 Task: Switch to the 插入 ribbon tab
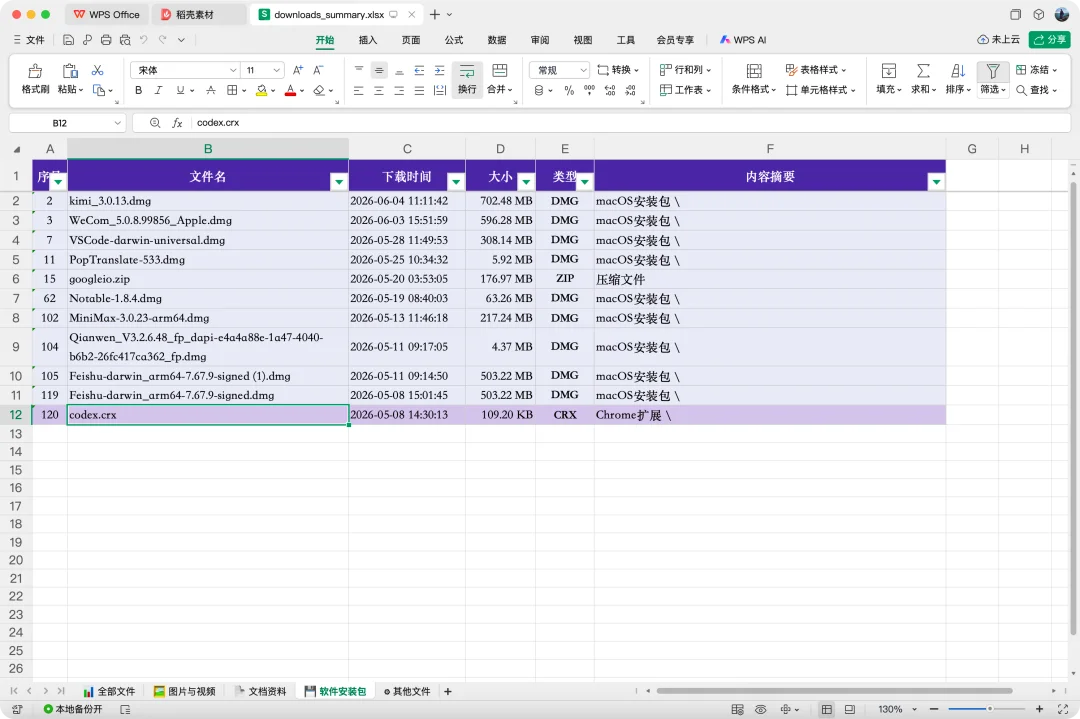[368, 40]
